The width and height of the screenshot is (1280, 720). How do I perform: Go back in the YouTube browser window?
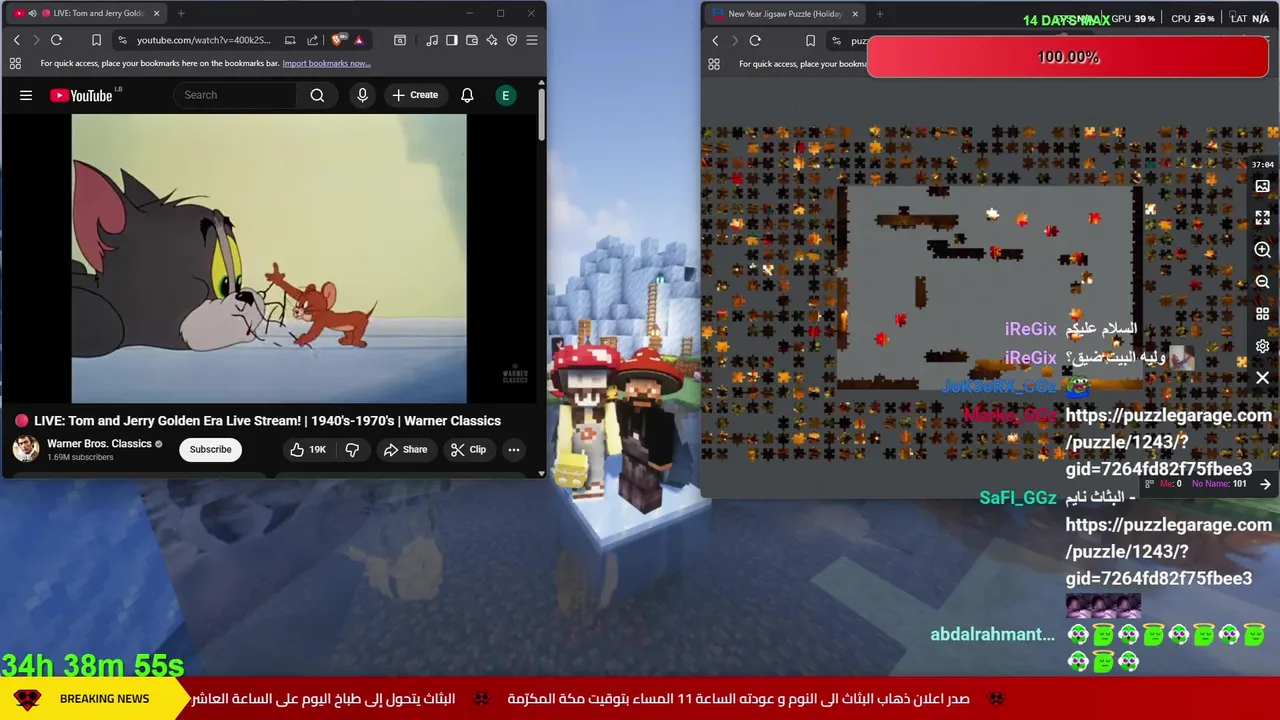16,40
